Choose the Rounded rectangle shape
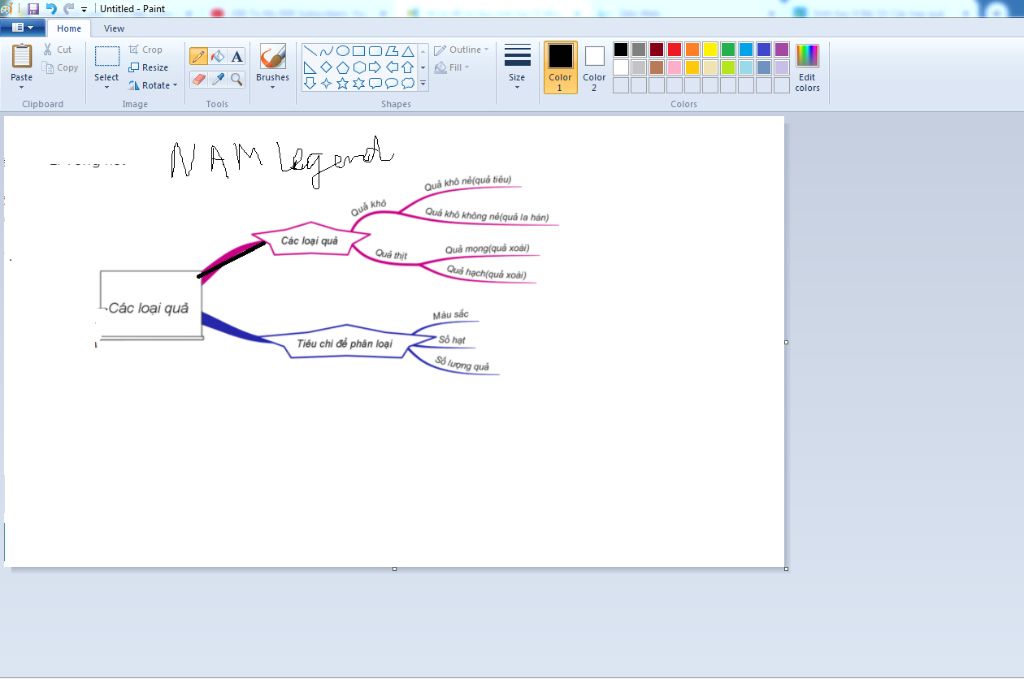1024x679 pixels. [x=375, y=51]
